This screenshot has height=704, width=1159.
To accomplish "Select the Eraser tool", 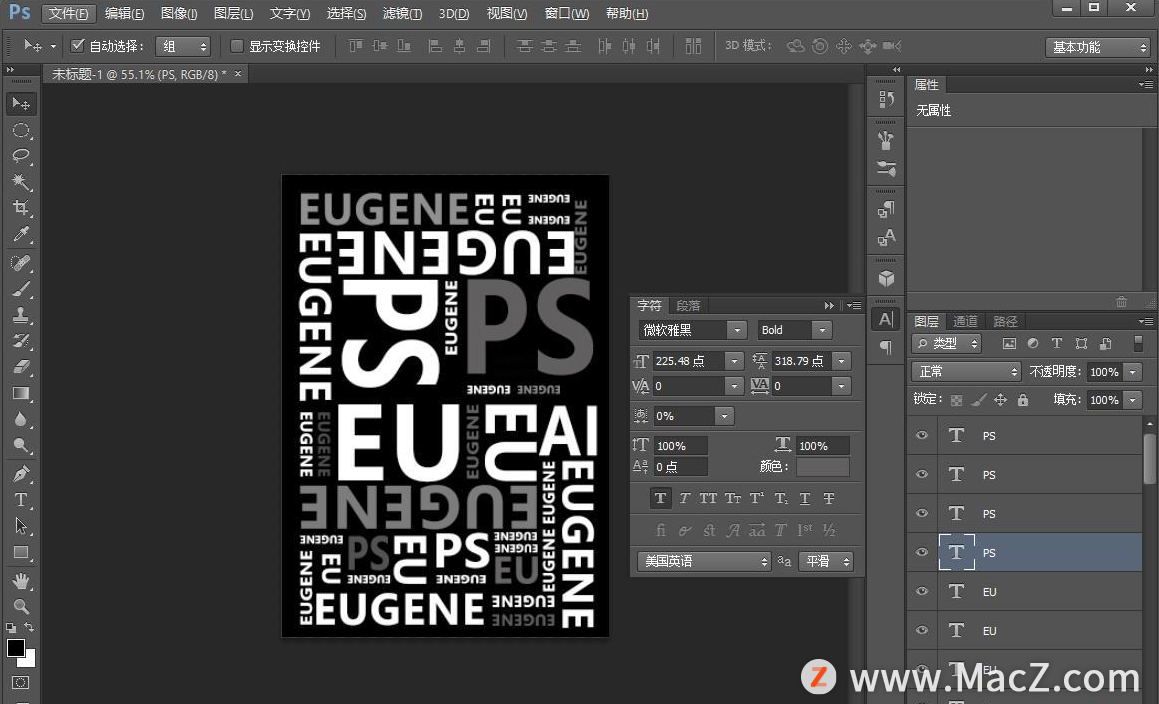I will [x=21, y=367].
